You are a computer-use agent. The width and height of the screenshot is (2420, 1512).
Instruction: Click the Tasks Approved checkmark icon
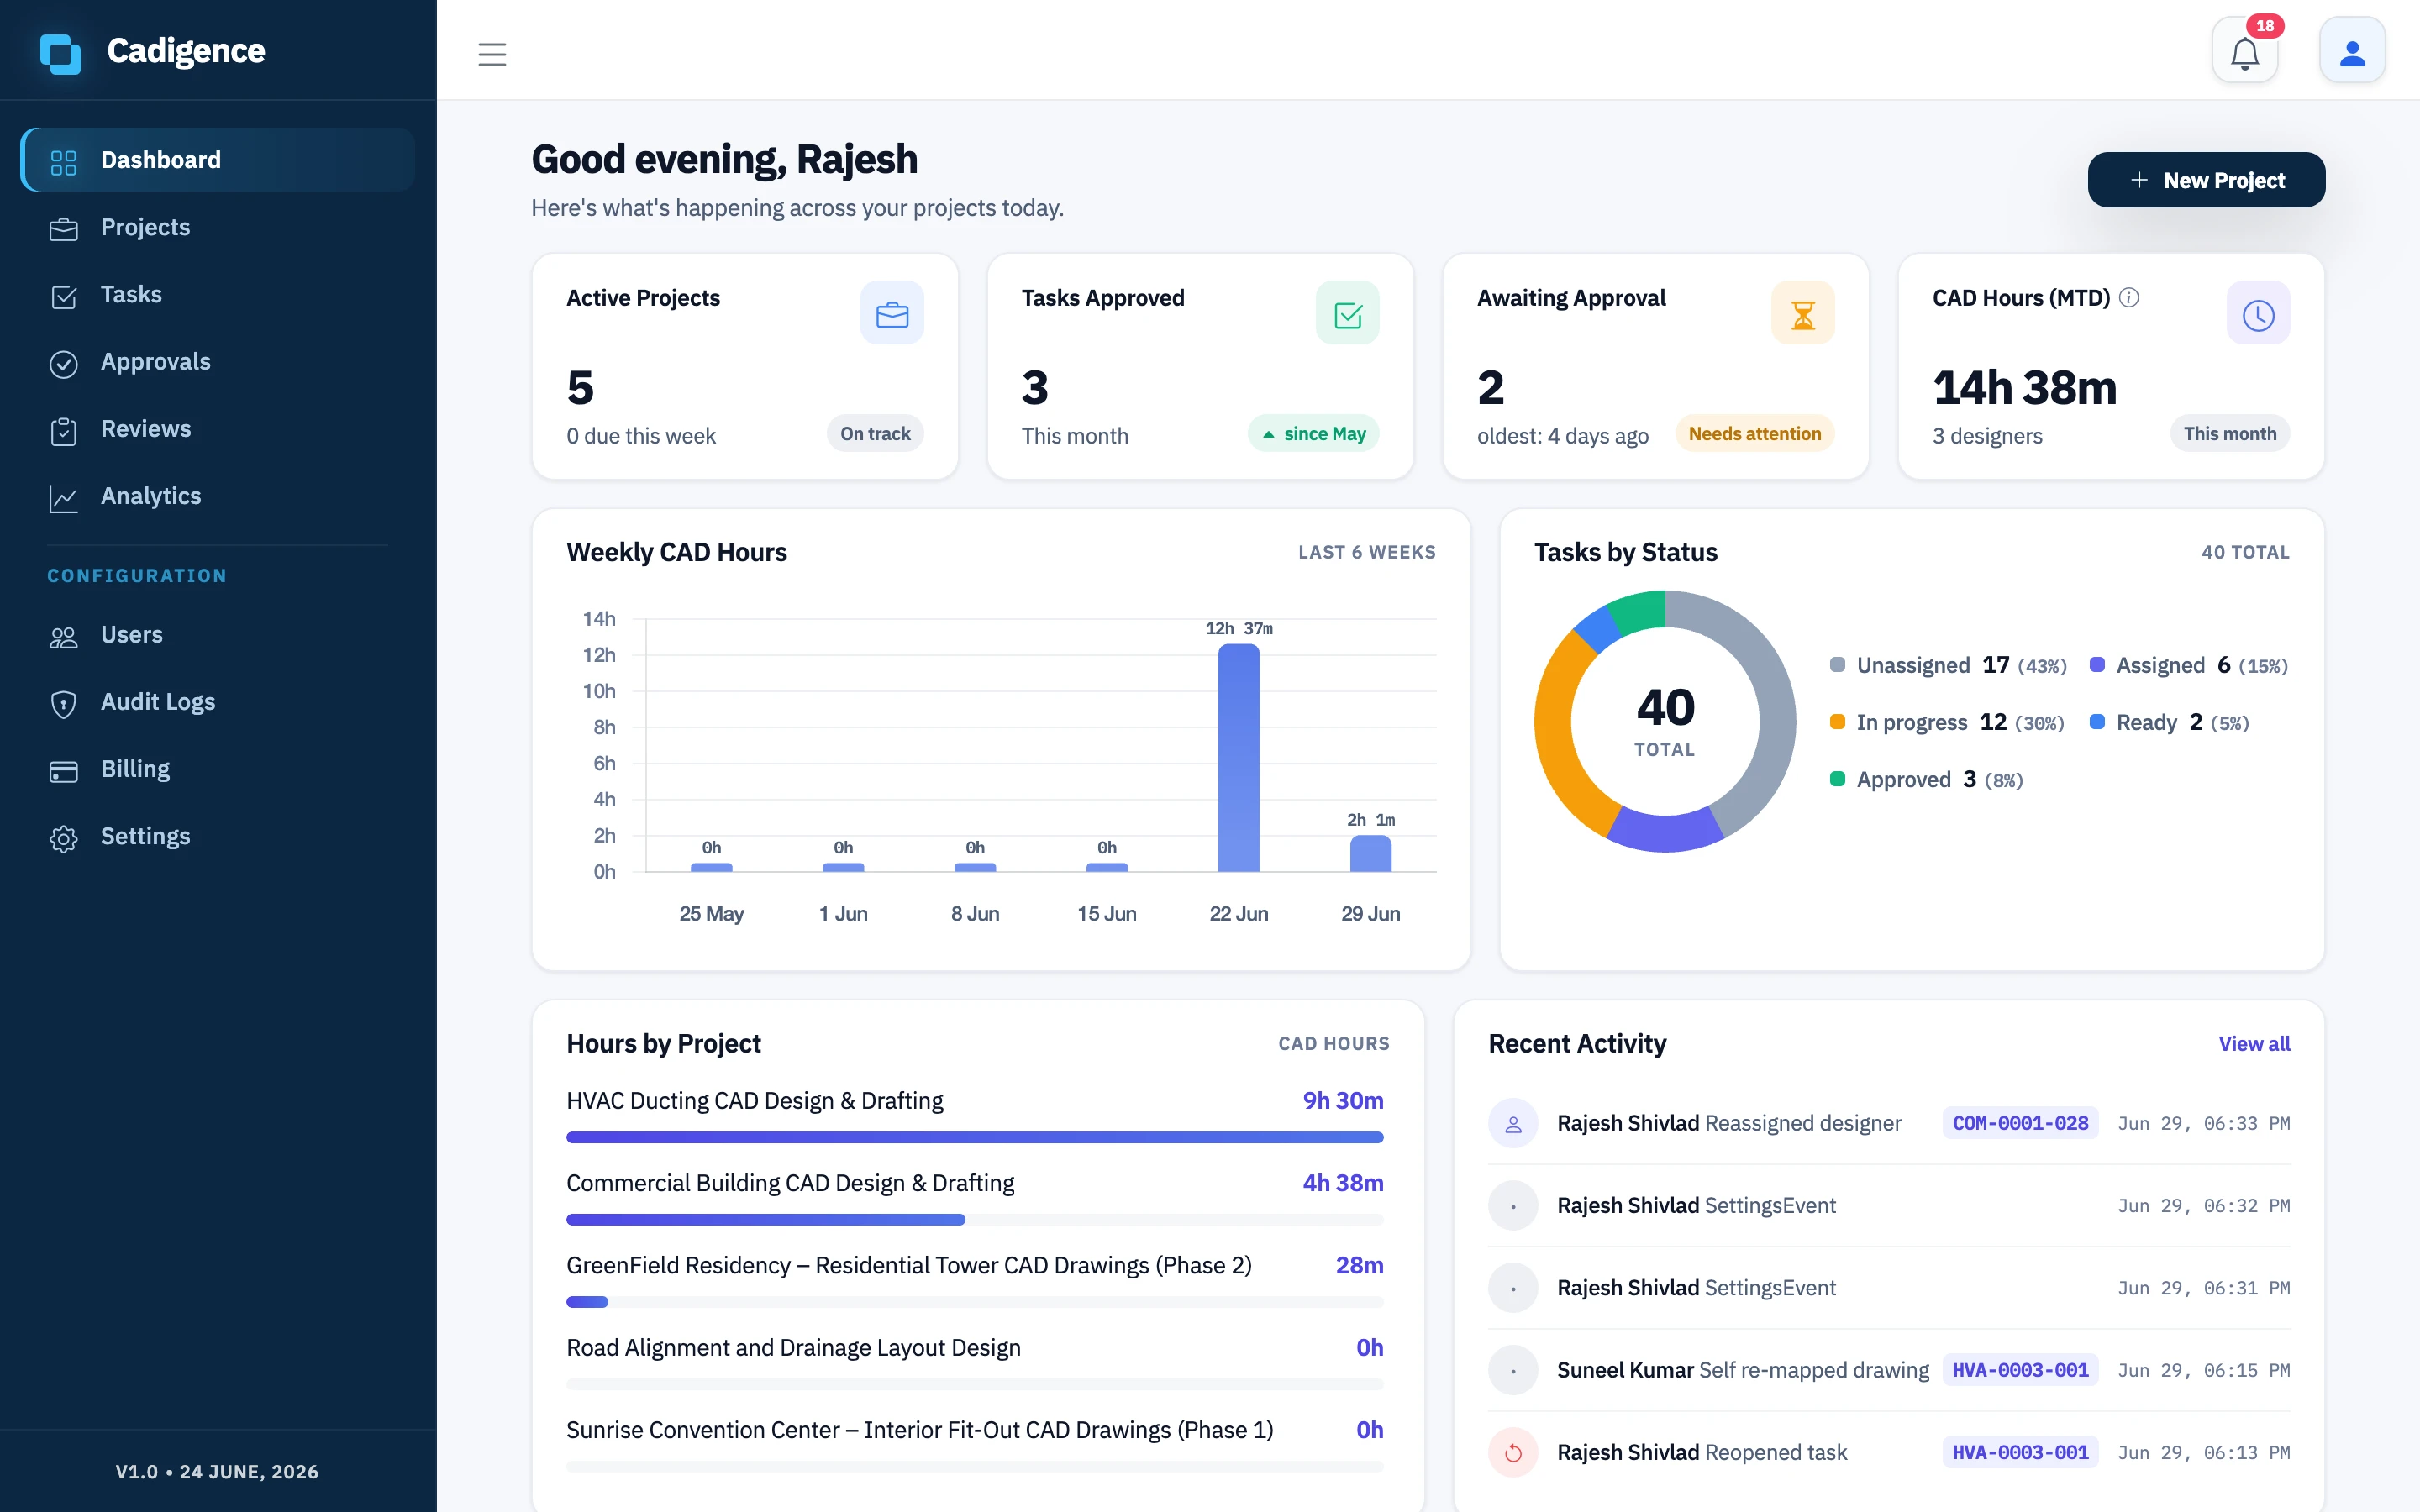click(x=1347, y=314)
